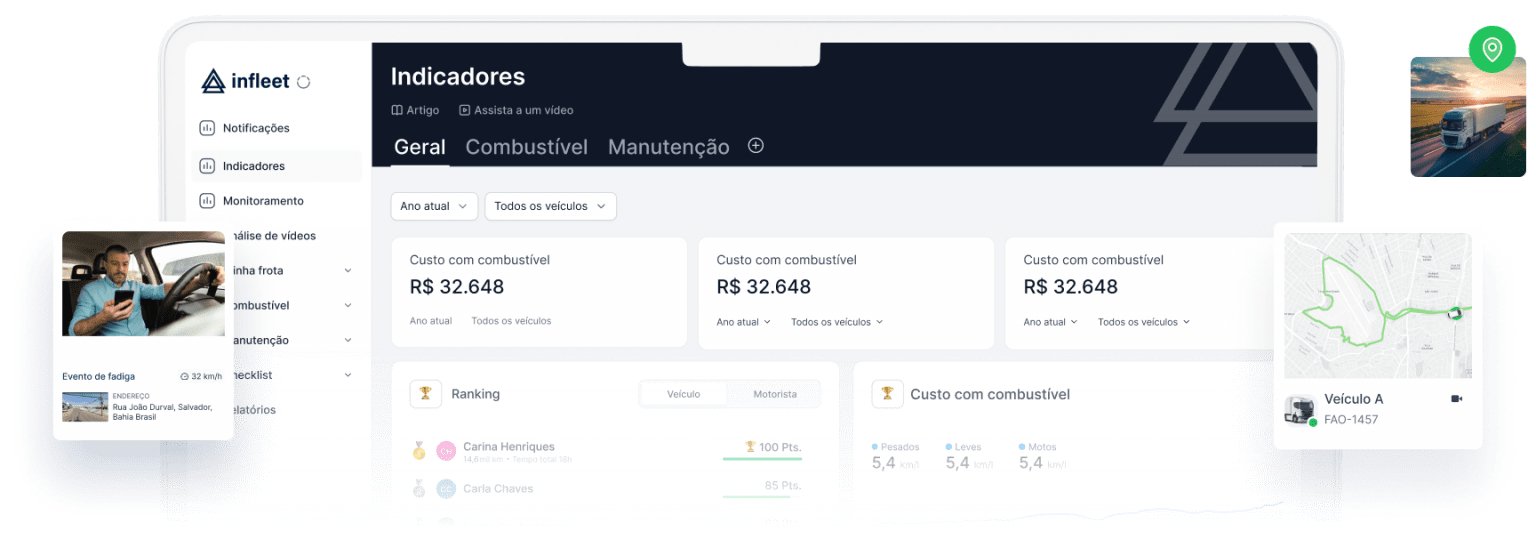
Task: Expand the Manutenção sidebar section
Action: 347,340
